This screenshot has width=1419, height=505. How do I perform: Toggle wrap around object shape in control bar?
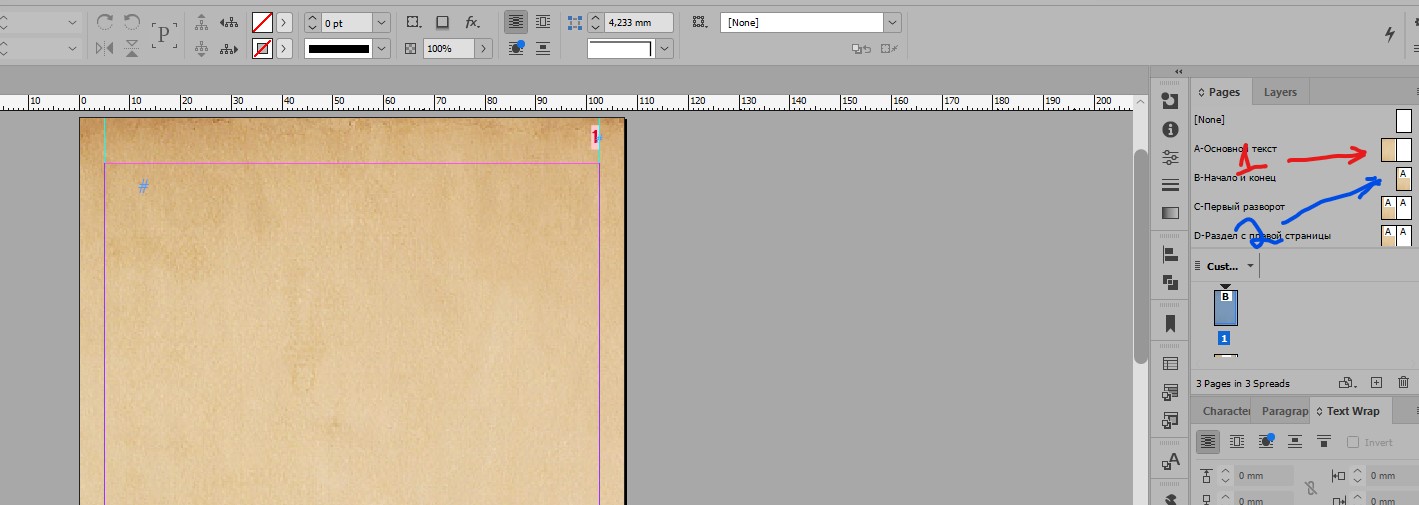point(516,48)
